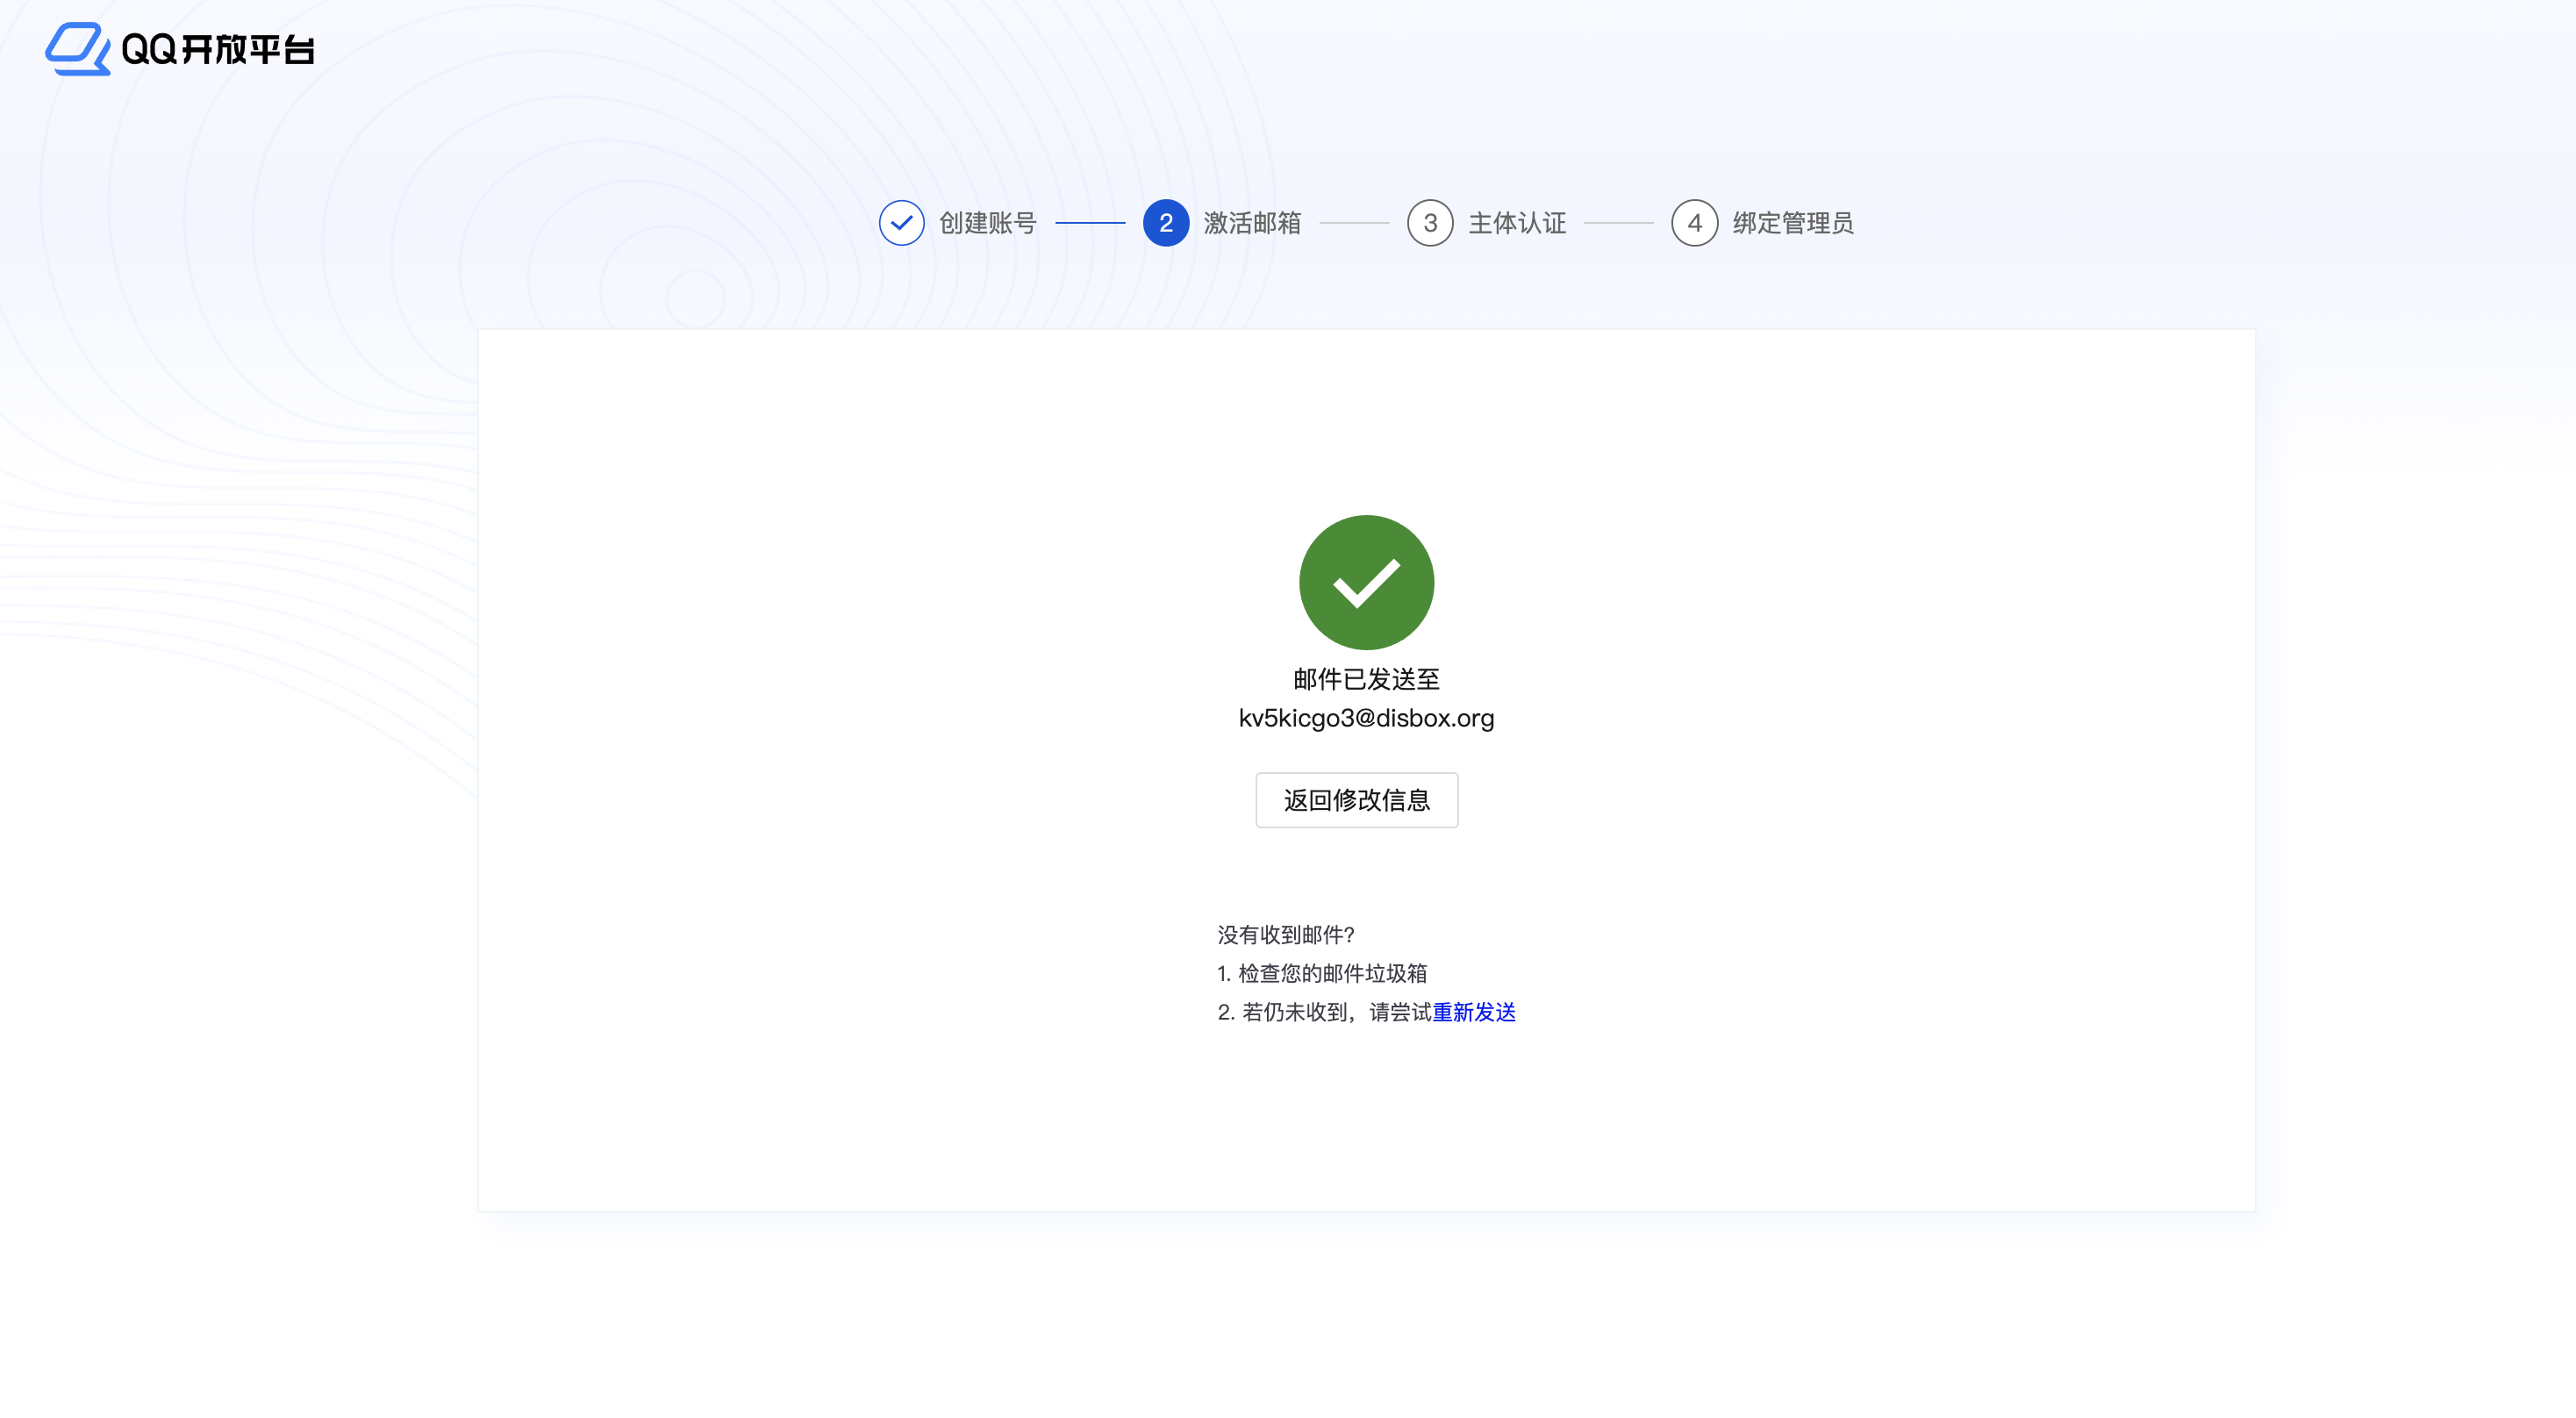Open the 主体认证 step
Viewport: 2576px width, 1418px height.
[x=1516, y=223]
